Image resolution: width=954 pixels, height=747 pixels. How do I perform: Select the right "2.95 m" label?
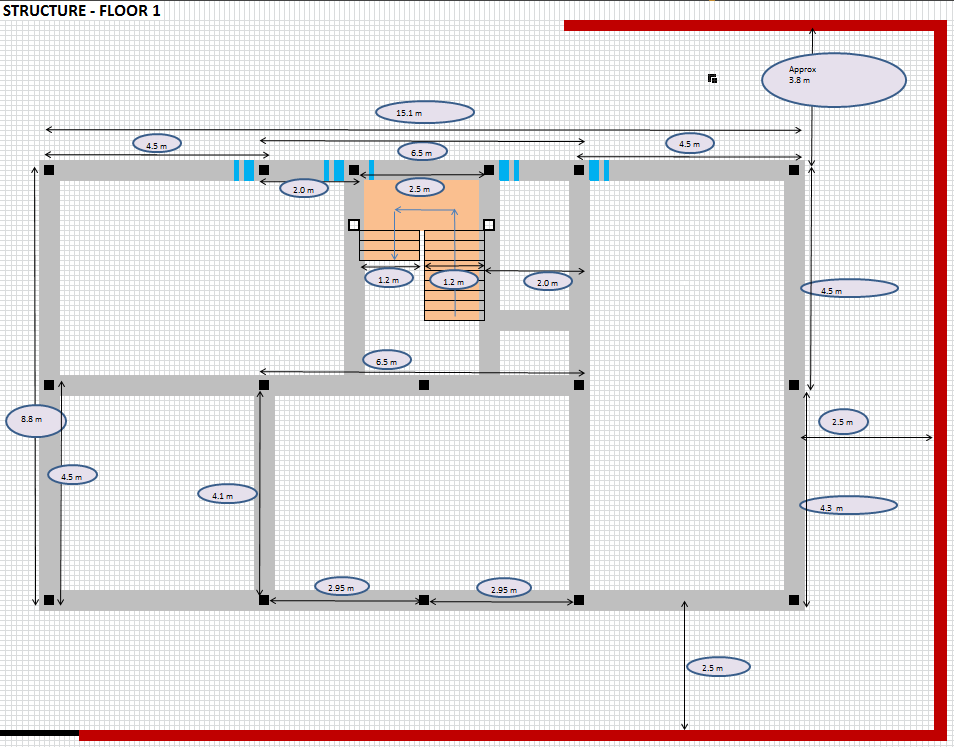tap(503, 588)
